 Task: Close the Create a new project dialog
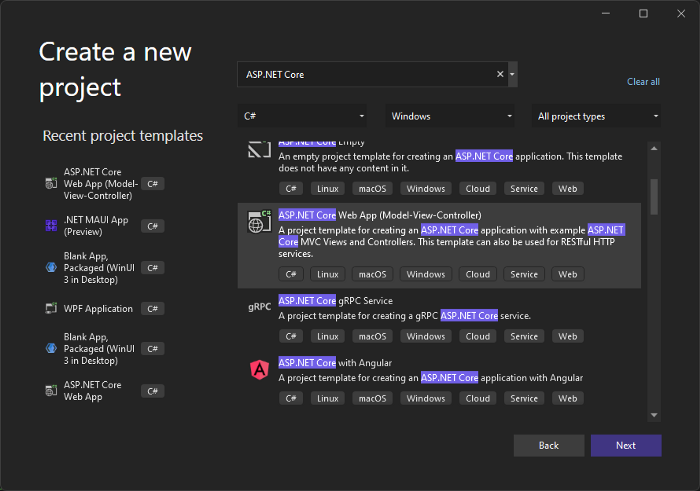681,13
